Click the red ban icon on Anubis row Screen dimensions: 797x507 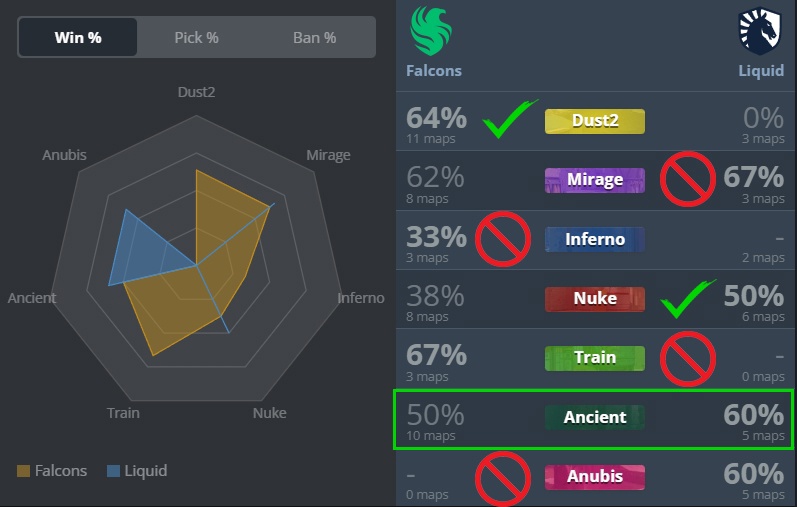[x=503, y=479]
